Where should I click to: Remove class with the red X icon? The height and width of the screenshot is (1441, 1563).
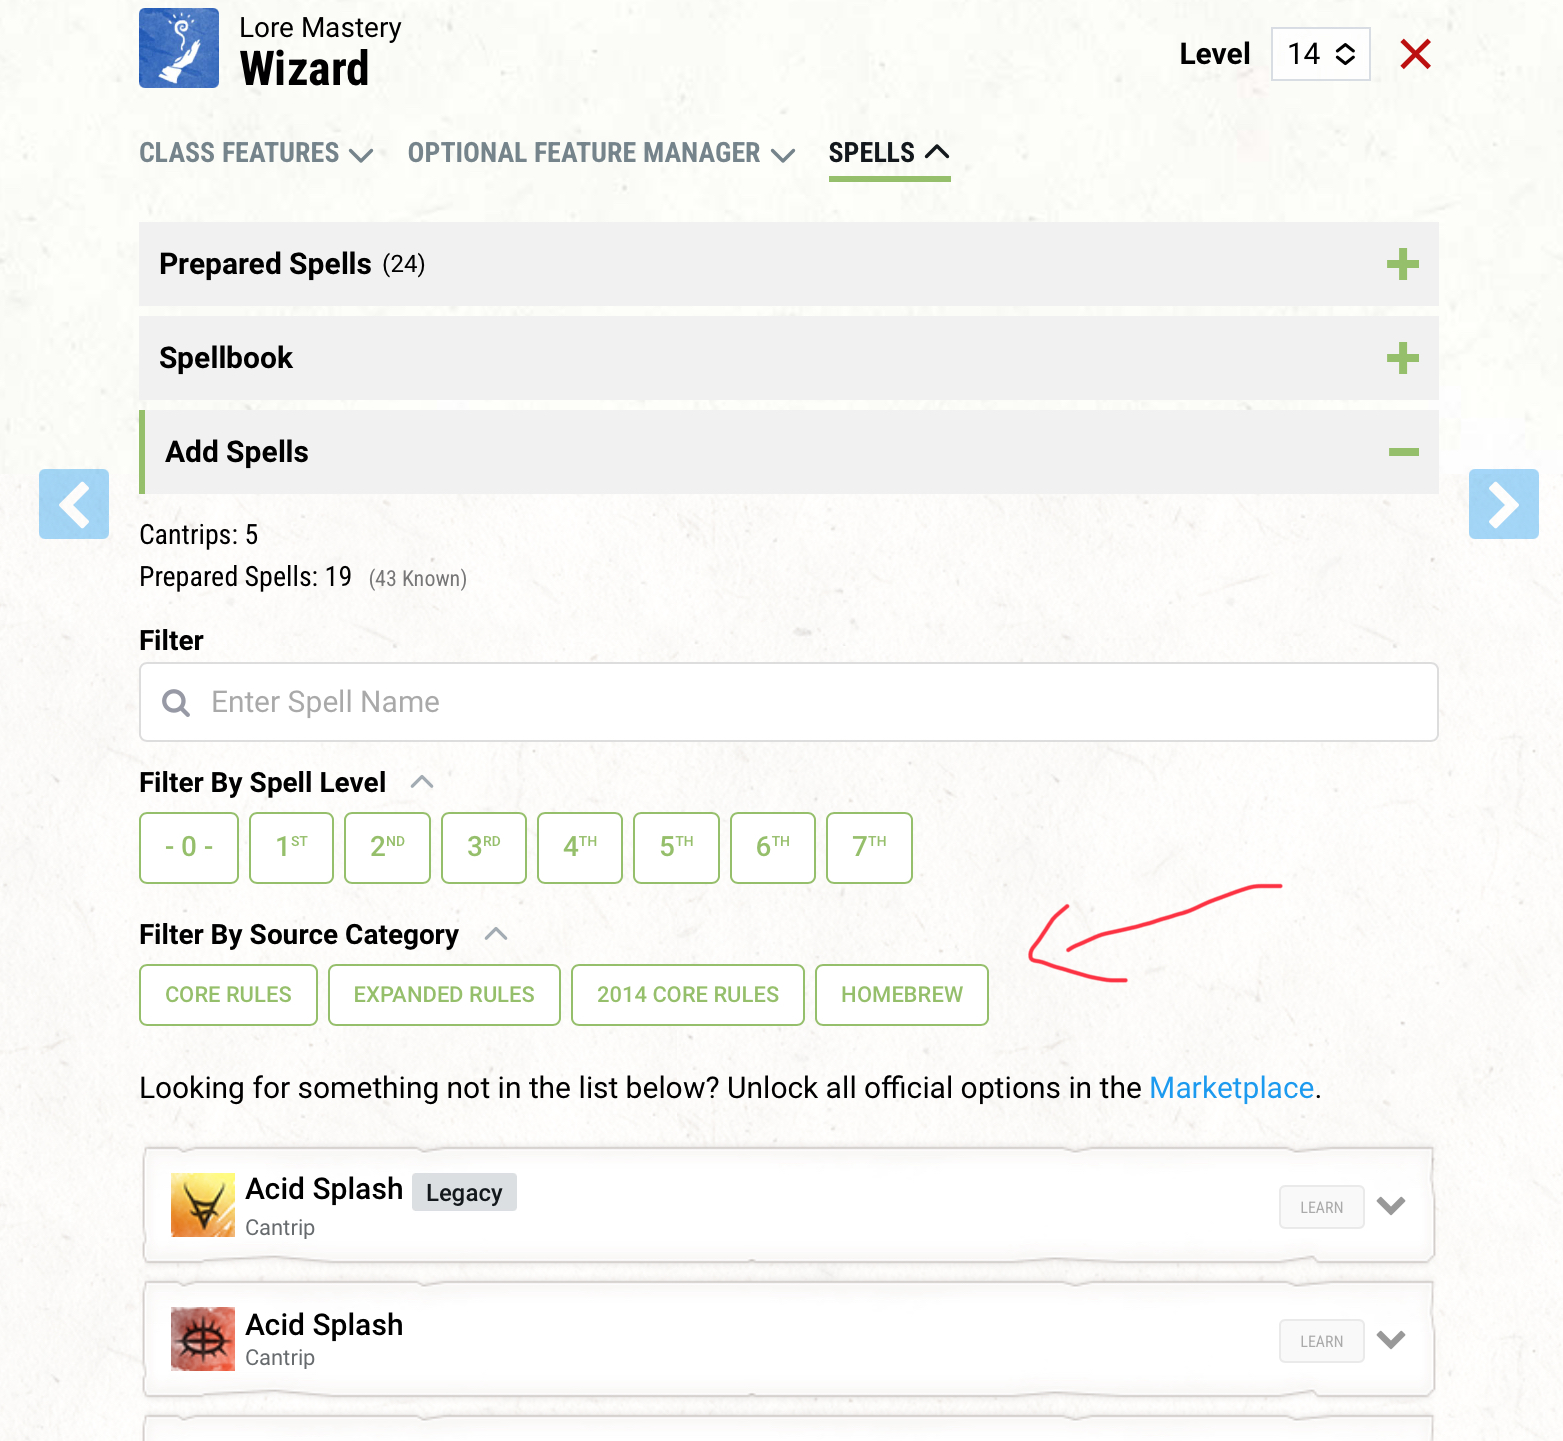tap(1415, 54)
